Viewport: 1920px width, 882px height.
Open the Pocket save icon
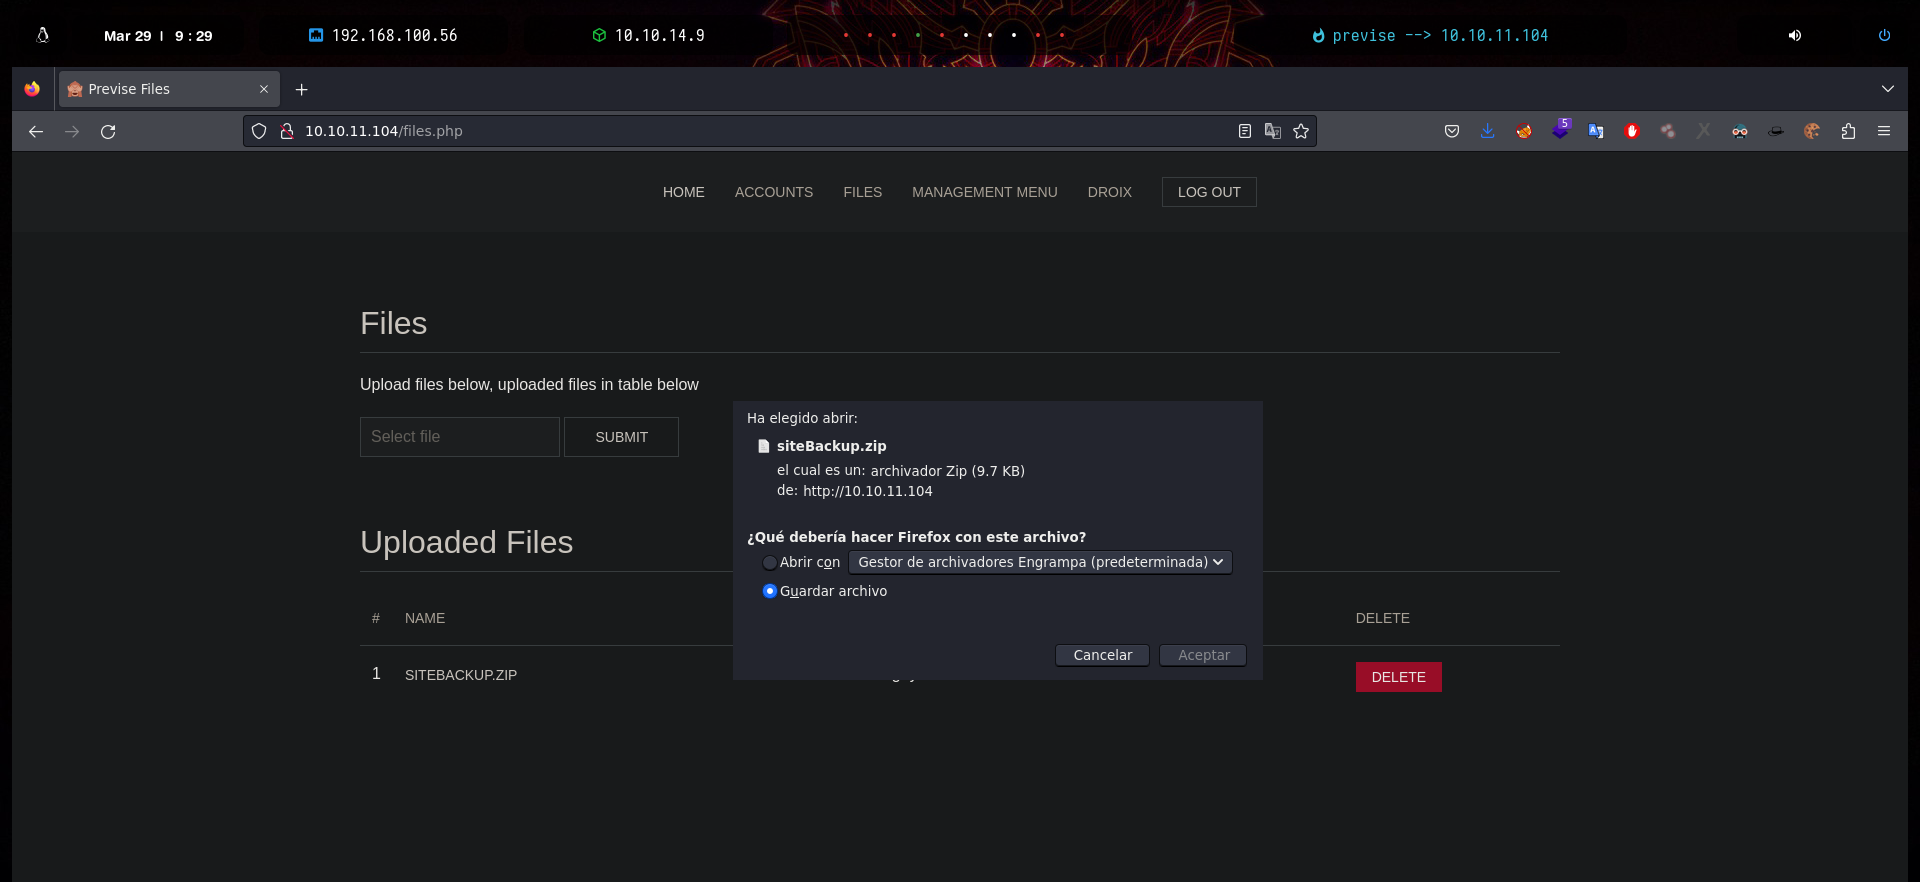coord(1451,131)
